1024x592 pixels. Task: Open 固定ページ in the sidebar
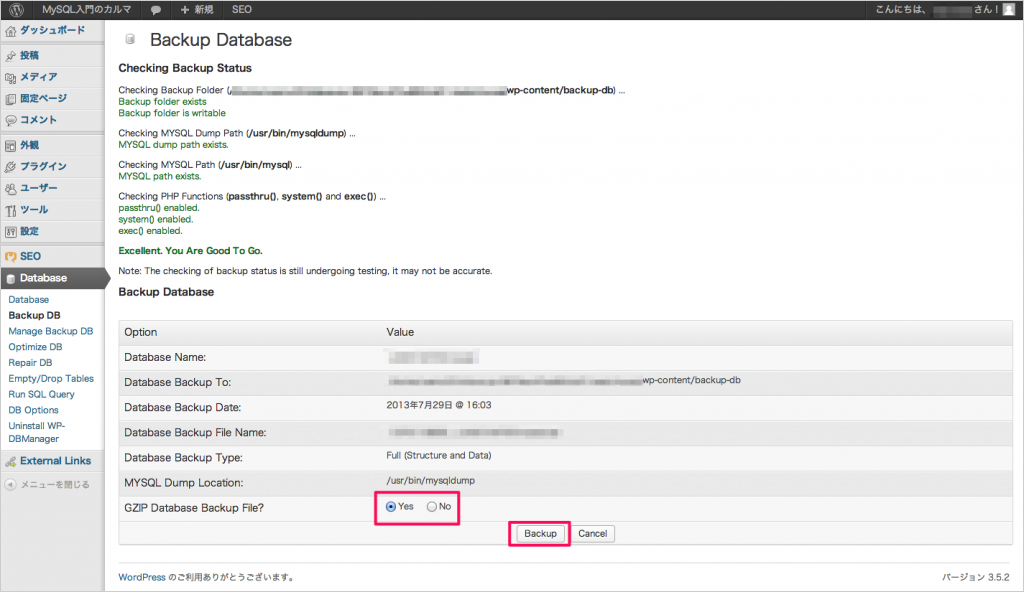coord(43,99)
